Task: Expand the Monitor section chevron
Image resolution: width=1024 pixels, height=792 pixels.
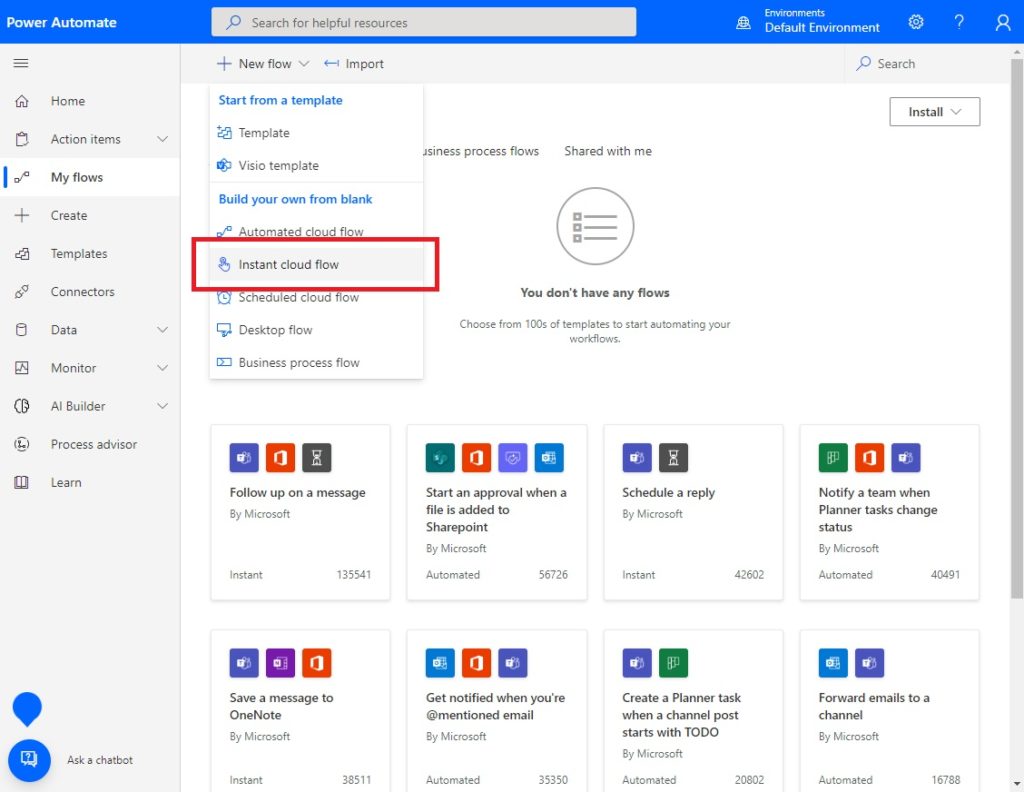Action: 163,368
